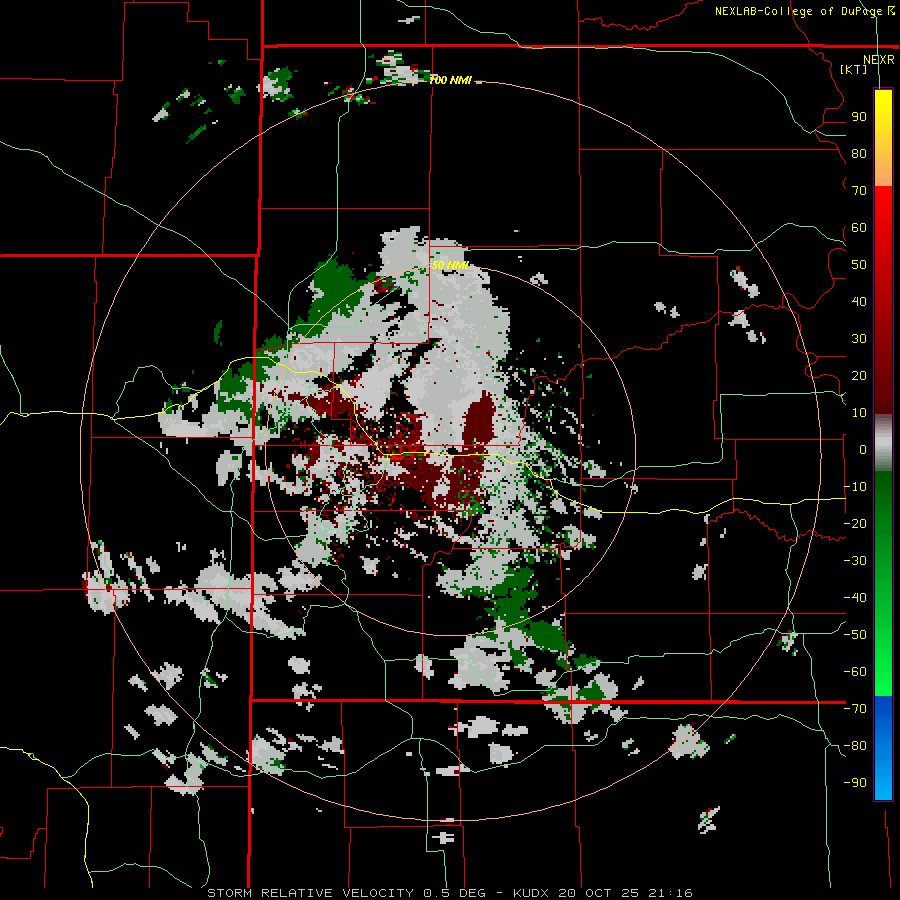Click the 10 value on velocity legend
Image resolution: width=900 pixels, height=900 pixels.
pyautogui.click(x=859, y=413)
